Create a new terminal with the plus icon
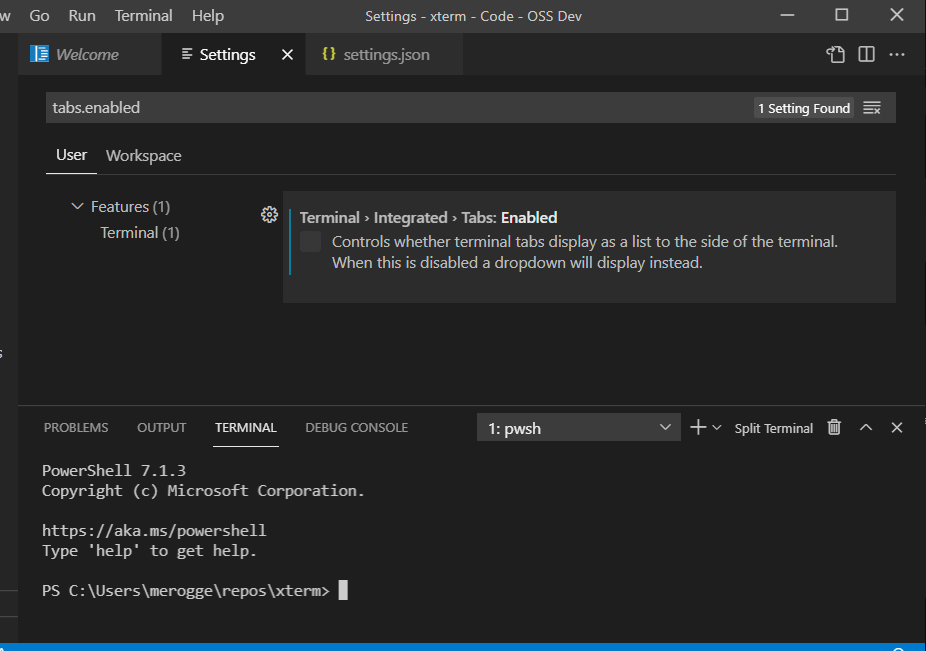This screenshot has width=926, height=651. point(697,427)
